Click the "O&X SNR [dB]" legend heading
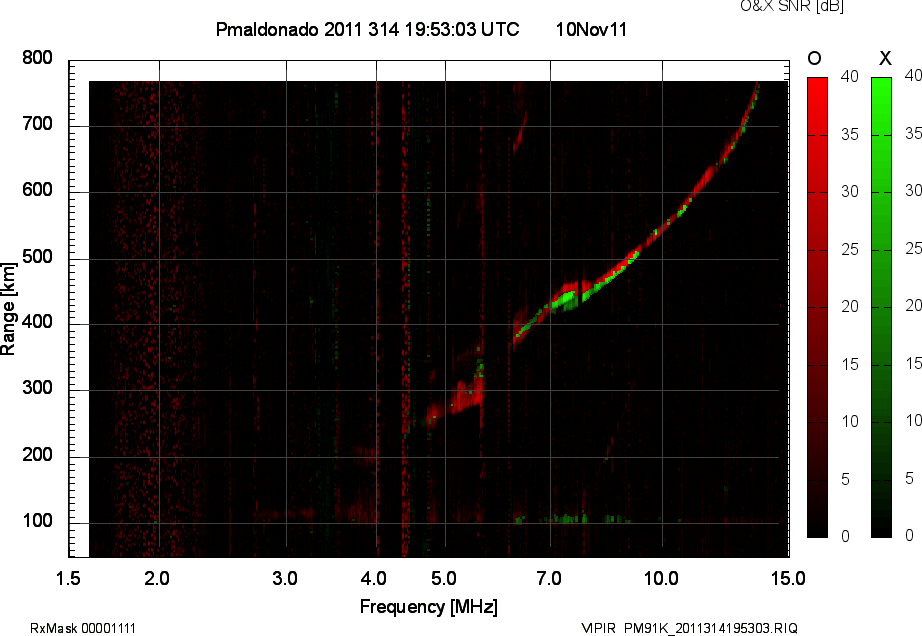 click(791, 6)
